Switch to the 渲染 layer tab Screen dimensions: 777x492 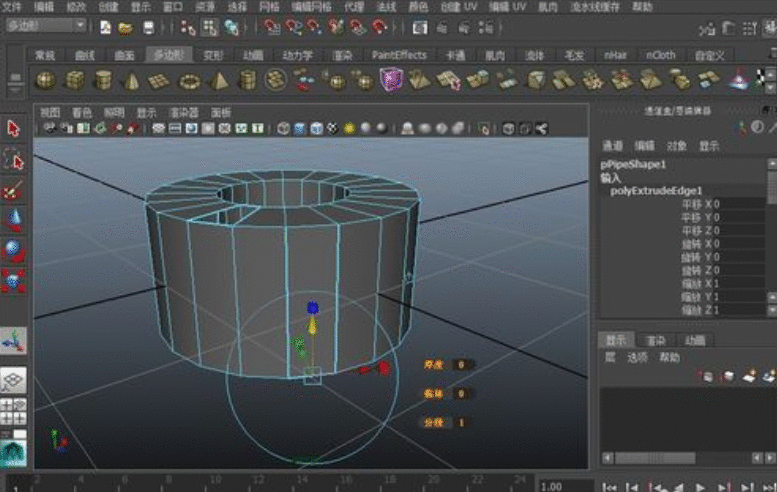[x=654, y=340]
